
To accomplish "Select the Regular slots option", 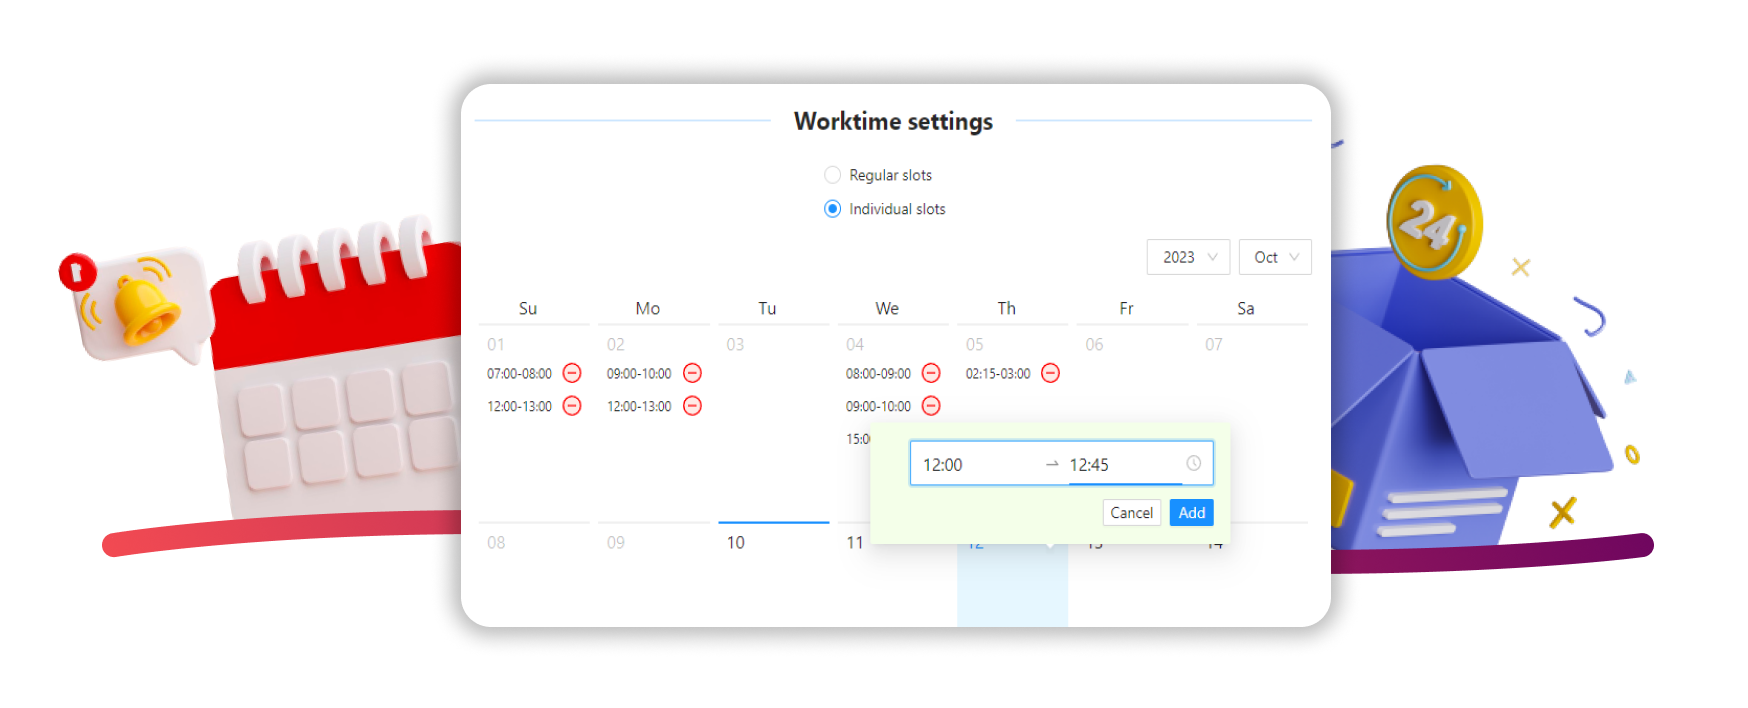I will [832, 175].
